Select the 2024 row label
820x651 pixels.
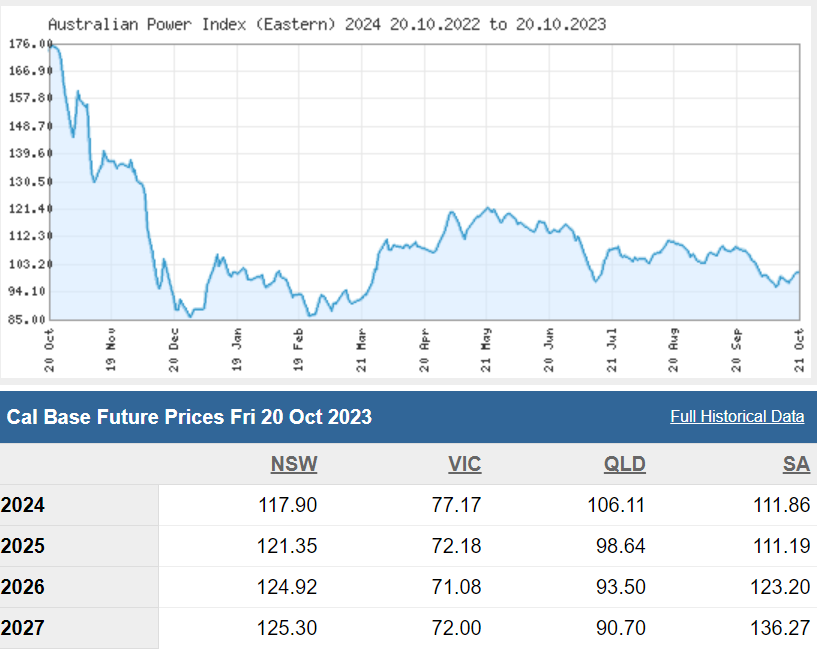click(24, 505)
